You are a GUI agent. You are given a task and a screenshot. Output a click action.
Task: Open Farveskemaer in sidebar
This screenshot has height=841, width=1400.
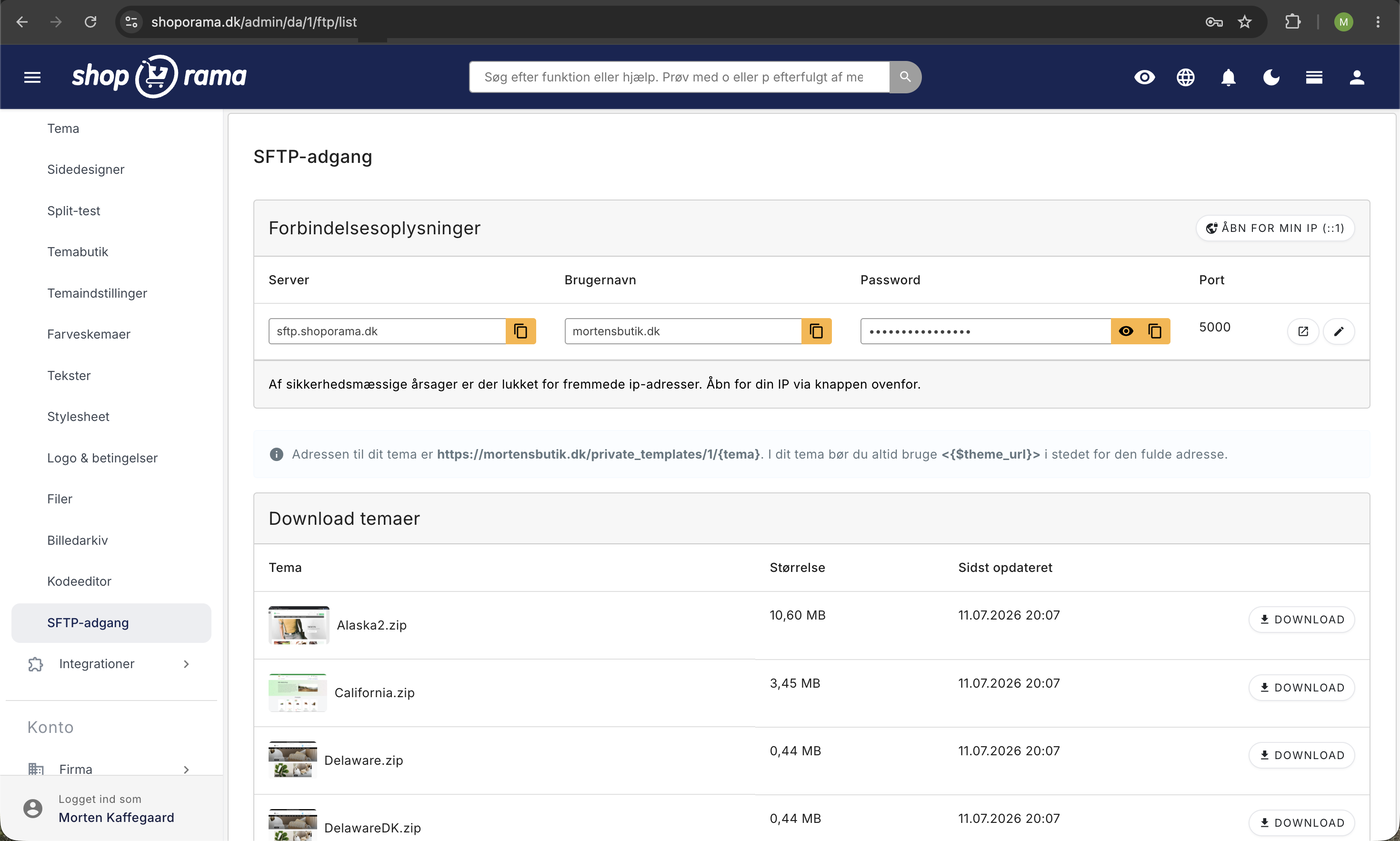(x=89, y=334)
